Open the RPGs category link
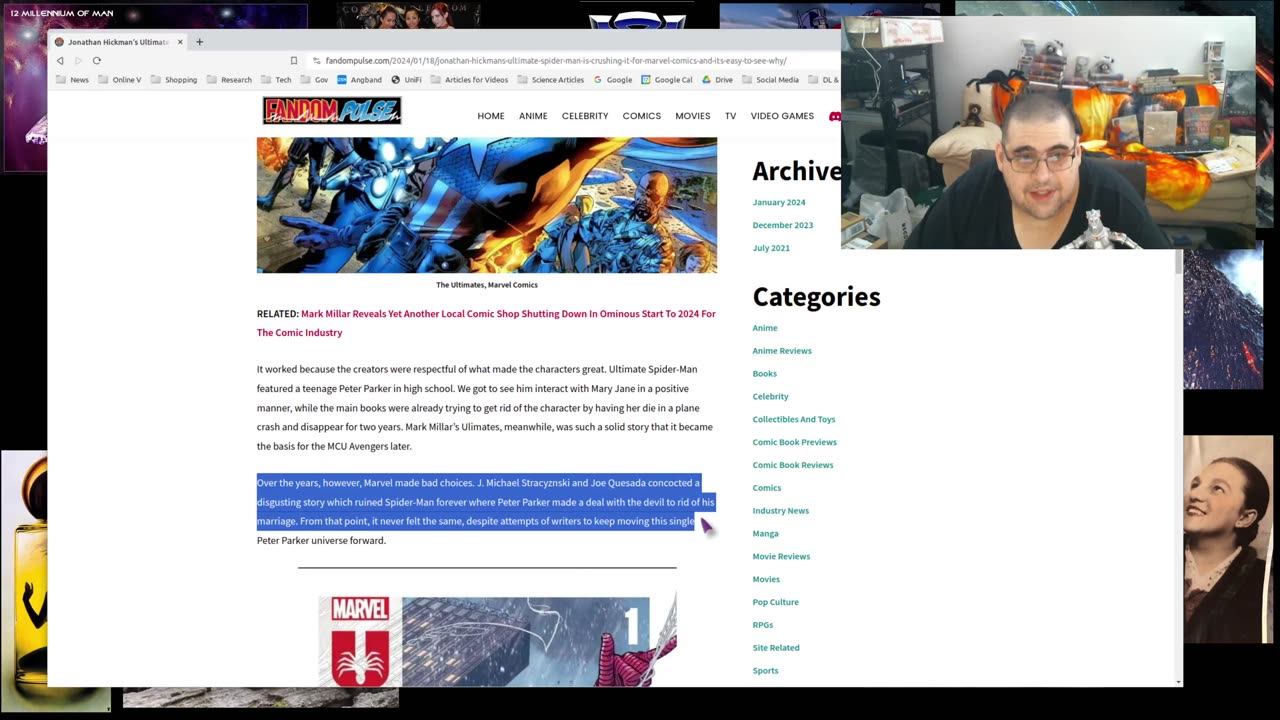Screen dimensions: 1280x720 pos(763,625)
